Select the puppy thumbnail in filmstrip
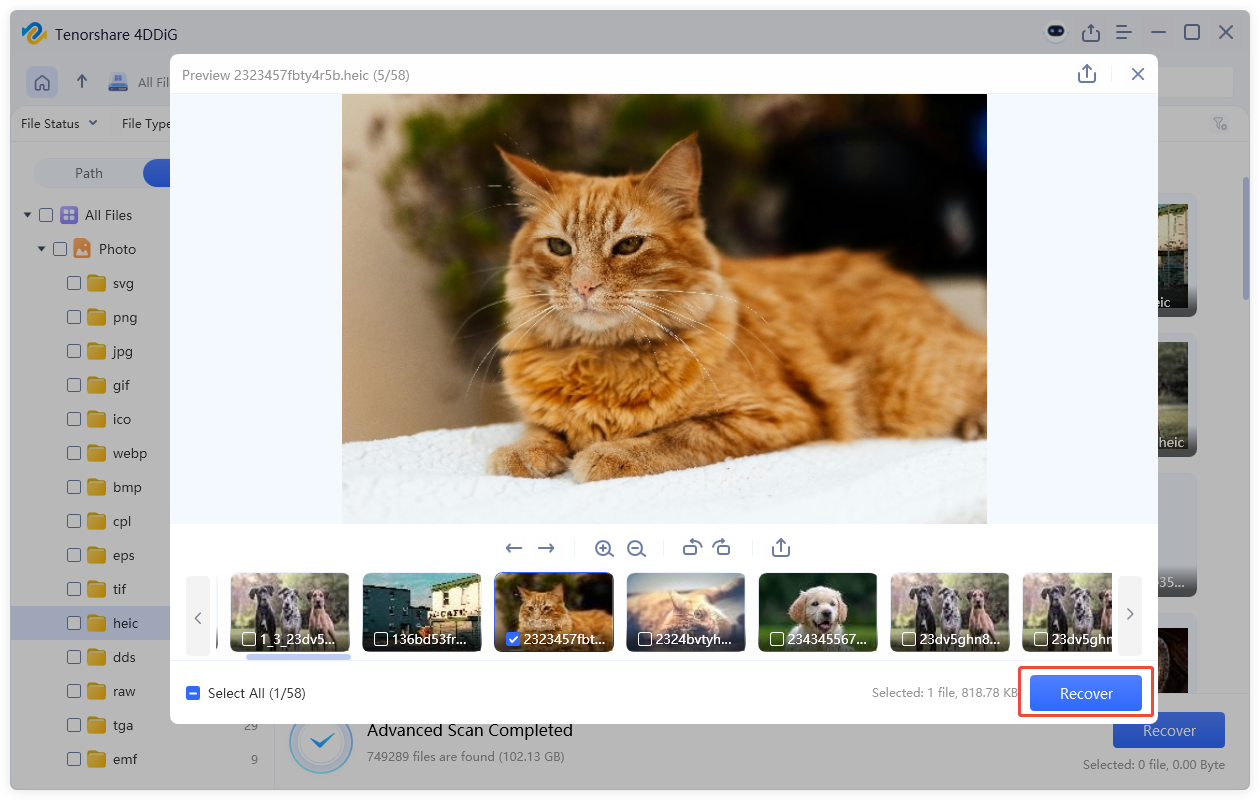Image resolution: width=1260 pixels, height=800 pixels. (818, 605)
